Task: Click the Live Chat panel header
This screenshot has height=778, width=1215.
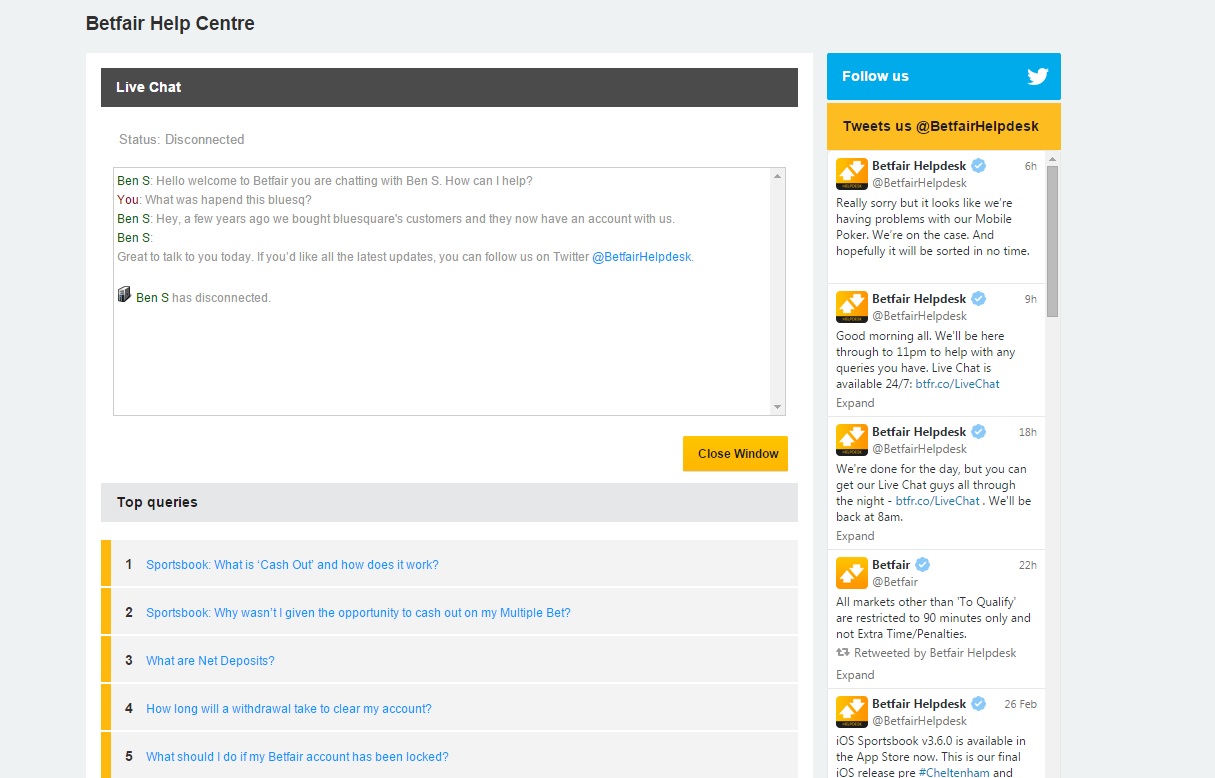Action: pyautogui.click(x=449, y=87)
